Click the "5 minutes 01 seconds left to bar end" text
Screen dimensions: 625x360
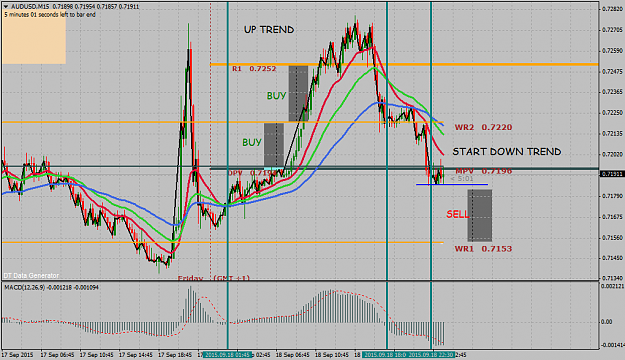click(x=50, y=15)
